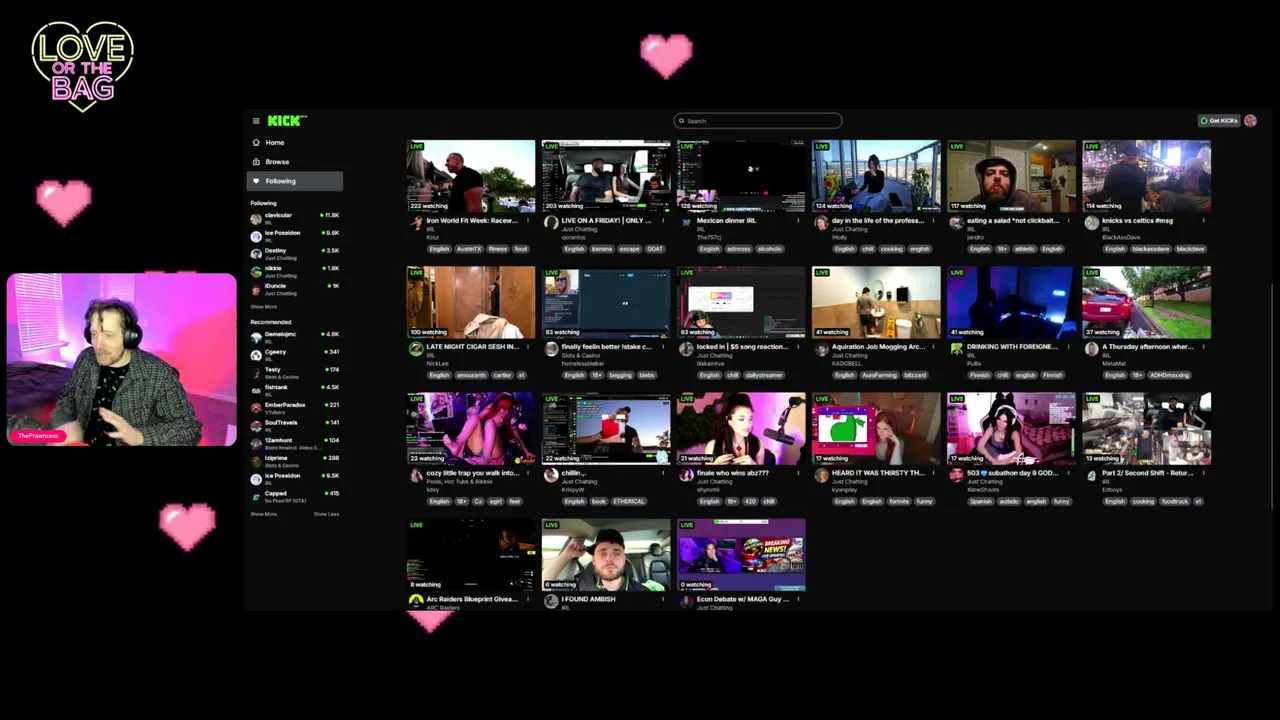Click the Home icon in sidebar
The image size is (1280, 720).
tap(256, 142)
